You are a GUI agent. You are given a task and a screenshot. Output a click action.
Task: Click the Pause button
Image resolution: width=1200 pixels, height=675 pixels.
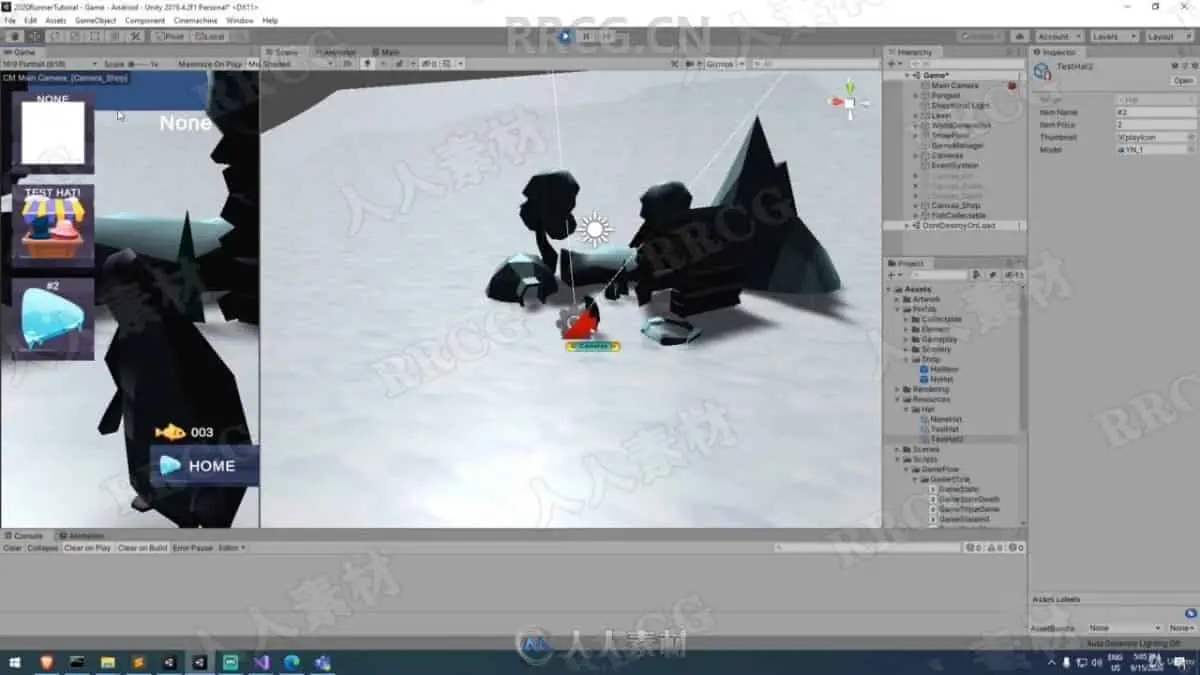[586, 36]
